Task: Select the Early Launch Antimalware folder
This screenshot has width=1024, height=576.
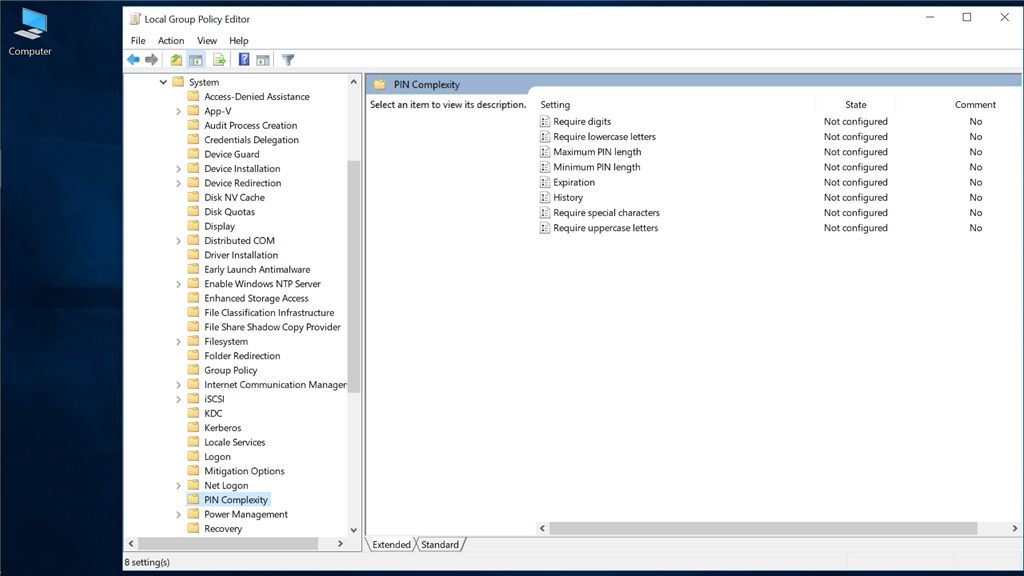Action: pyautogui.click(x=257, y=270)
